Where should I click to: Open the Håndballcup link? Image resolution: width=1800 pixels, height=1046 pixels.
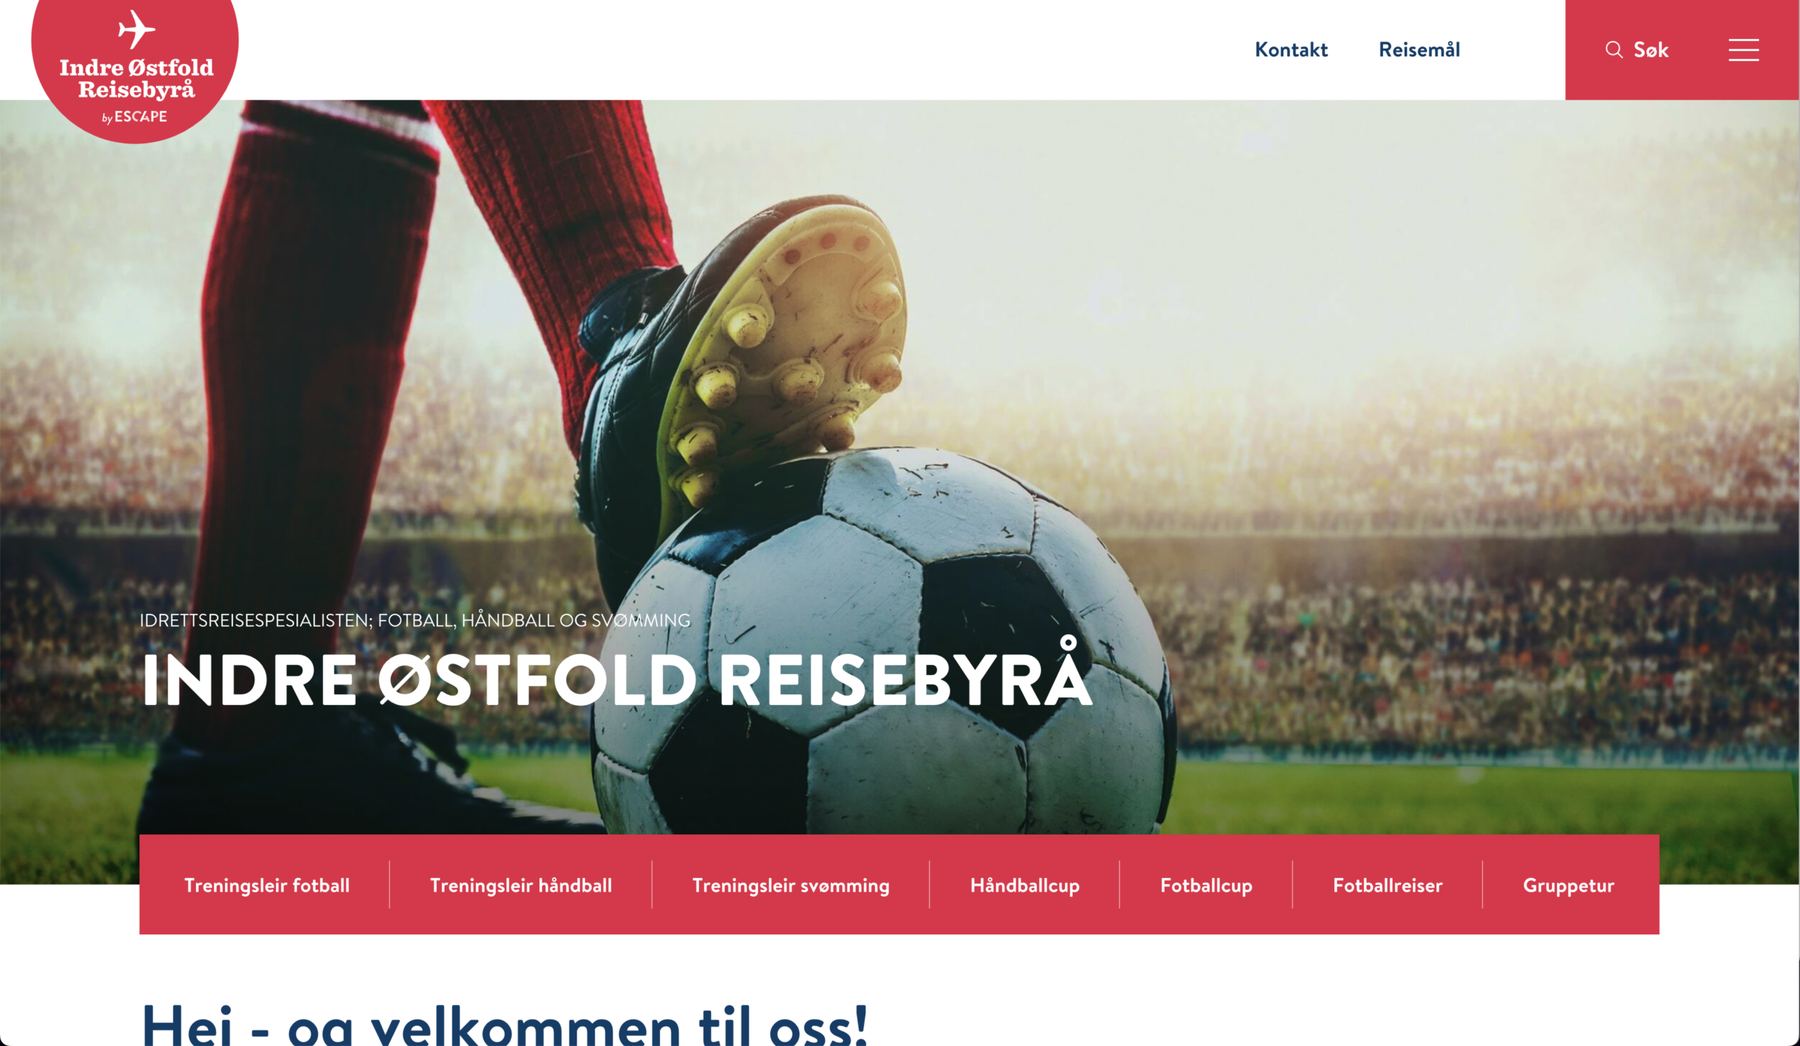[1024, 885]
